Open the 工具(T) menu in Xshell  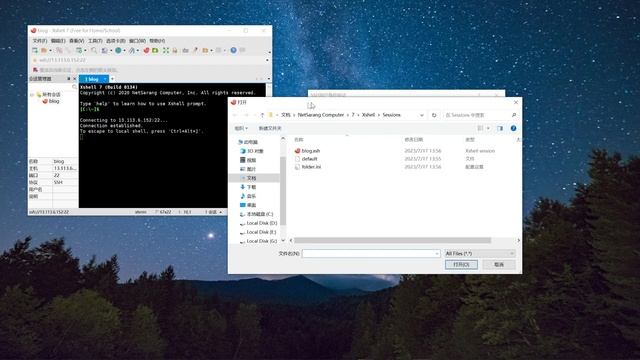point(95,41)
